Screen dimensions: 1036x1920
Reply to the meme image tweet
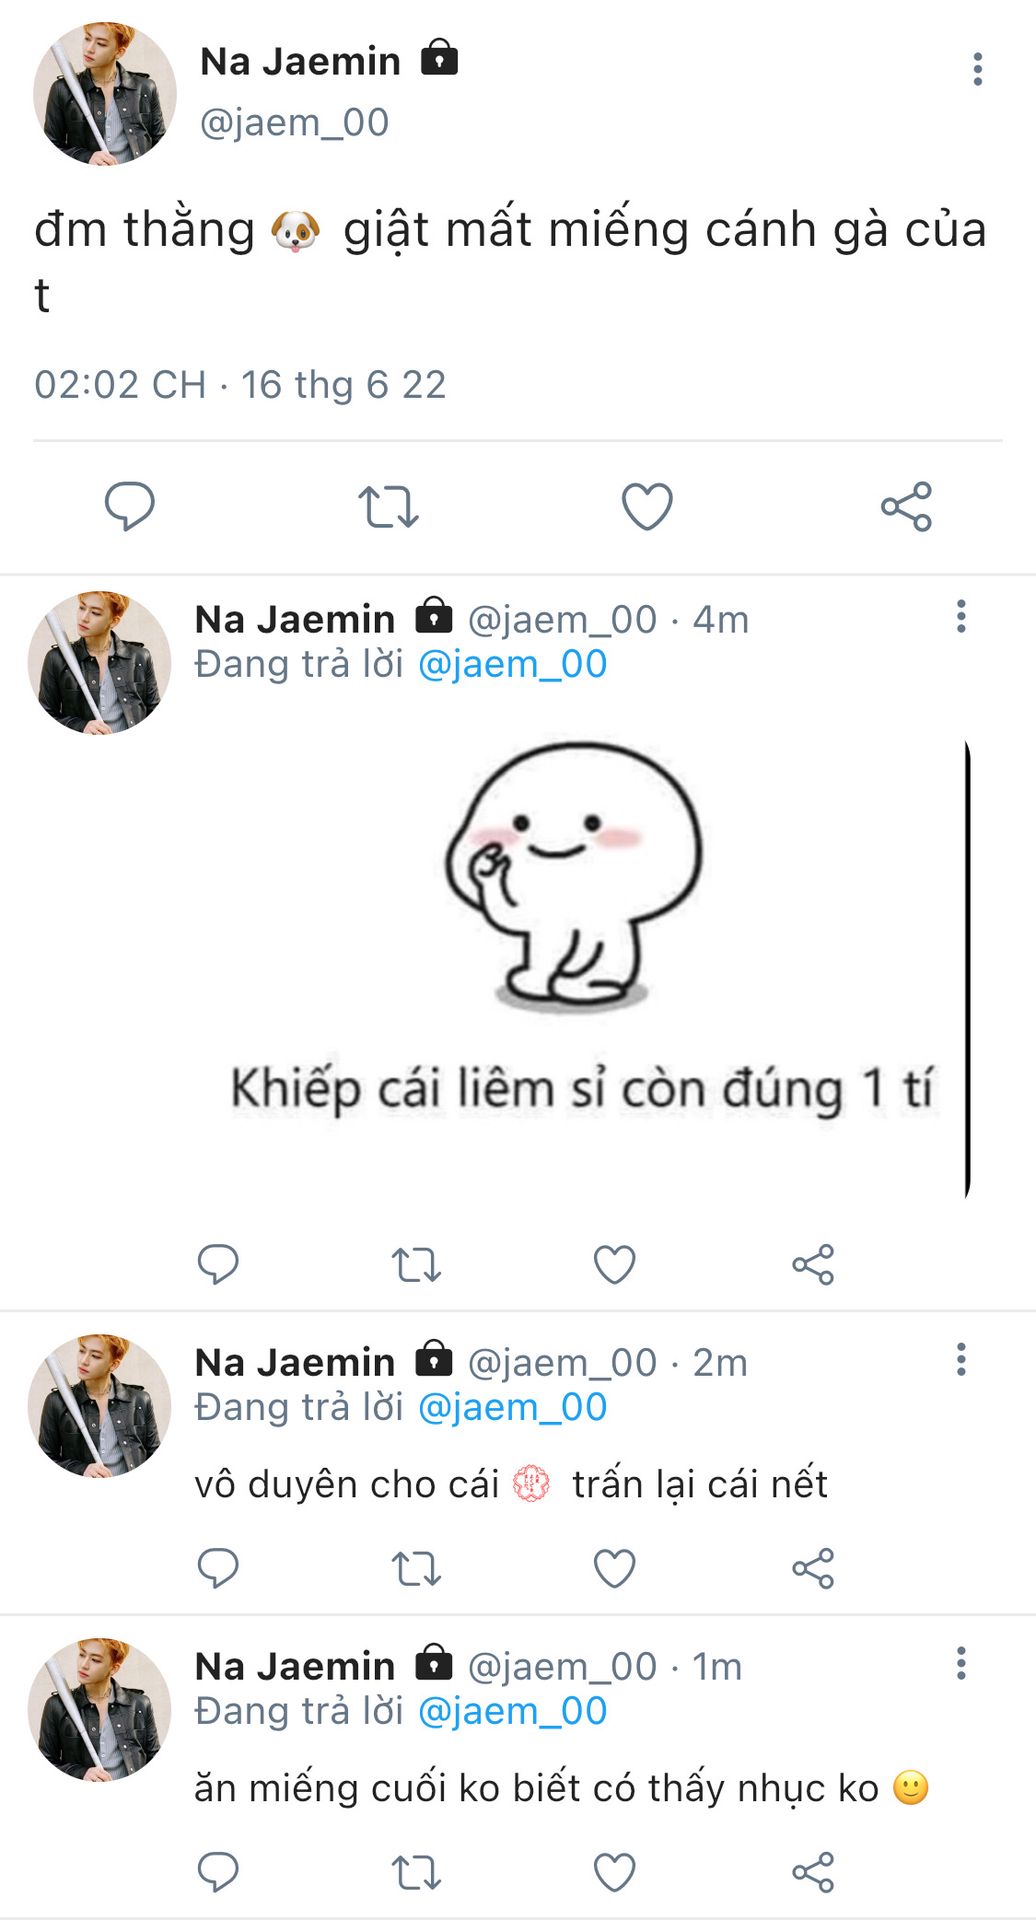[x=218, y=1264]
